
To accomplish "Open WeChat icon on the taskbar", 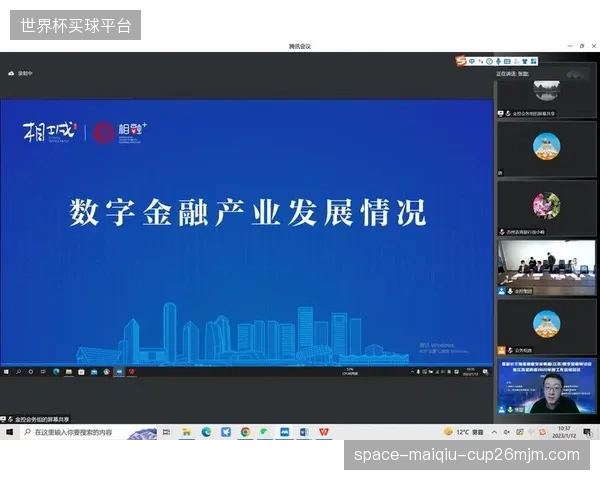I will tap(264, 432).
